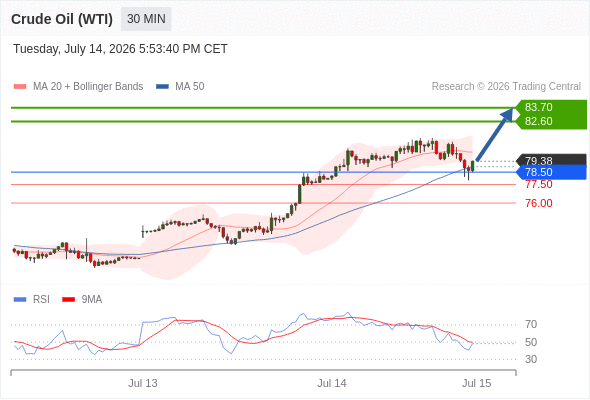Click the Crude Oil (WTI) title
This screenshot has width=590, height=400.
(x=62, y=19)
